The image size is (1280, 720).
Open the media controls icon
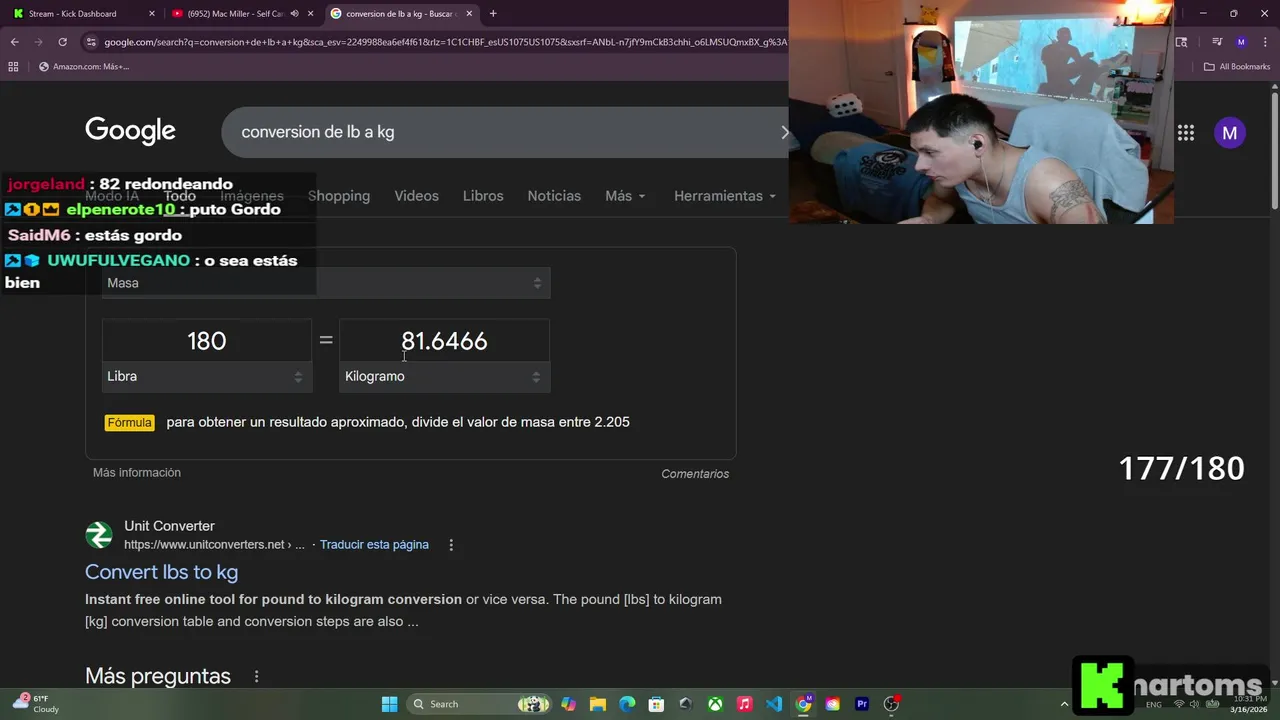coord(1217,42)
